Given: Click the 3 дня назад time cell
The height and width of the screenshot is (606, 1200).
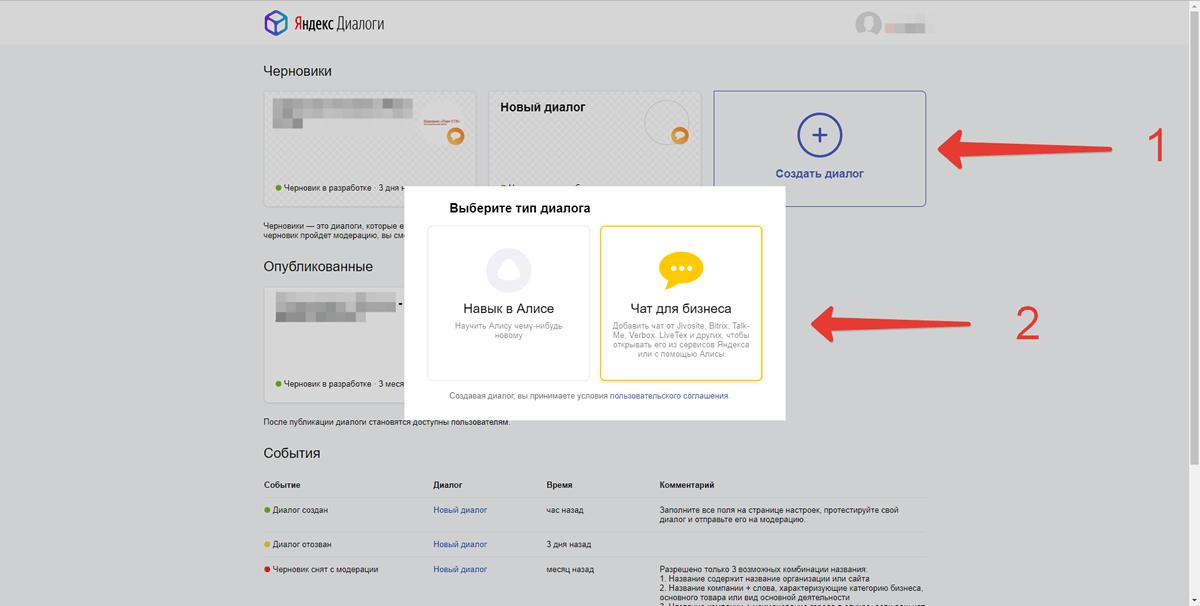Looking at the screenshot, I should 569,545.
